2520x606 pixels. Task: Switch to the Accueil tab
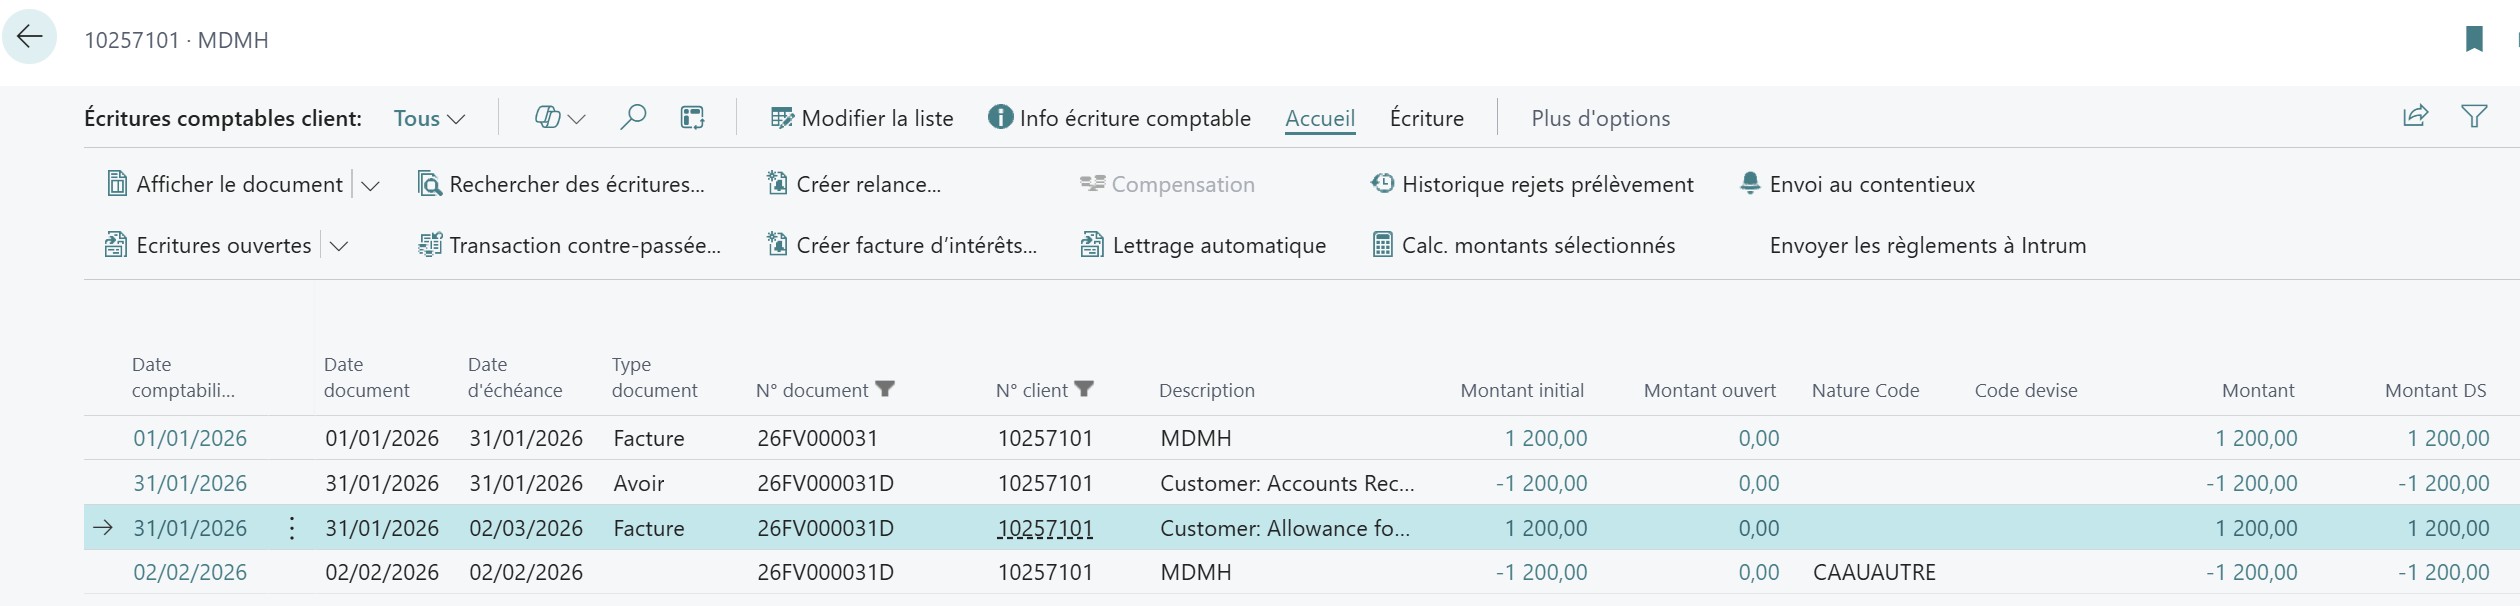coord(1320,118)
